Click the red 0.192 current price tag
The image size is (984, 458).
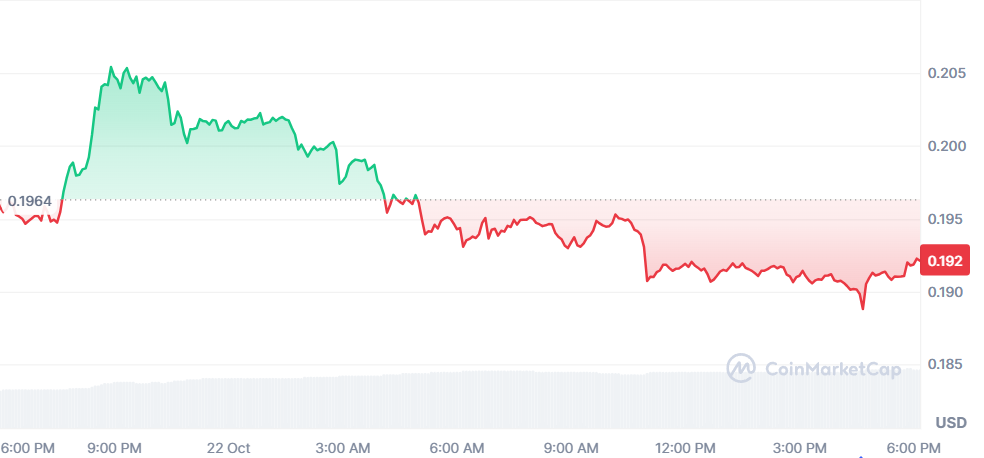point(945,262)
